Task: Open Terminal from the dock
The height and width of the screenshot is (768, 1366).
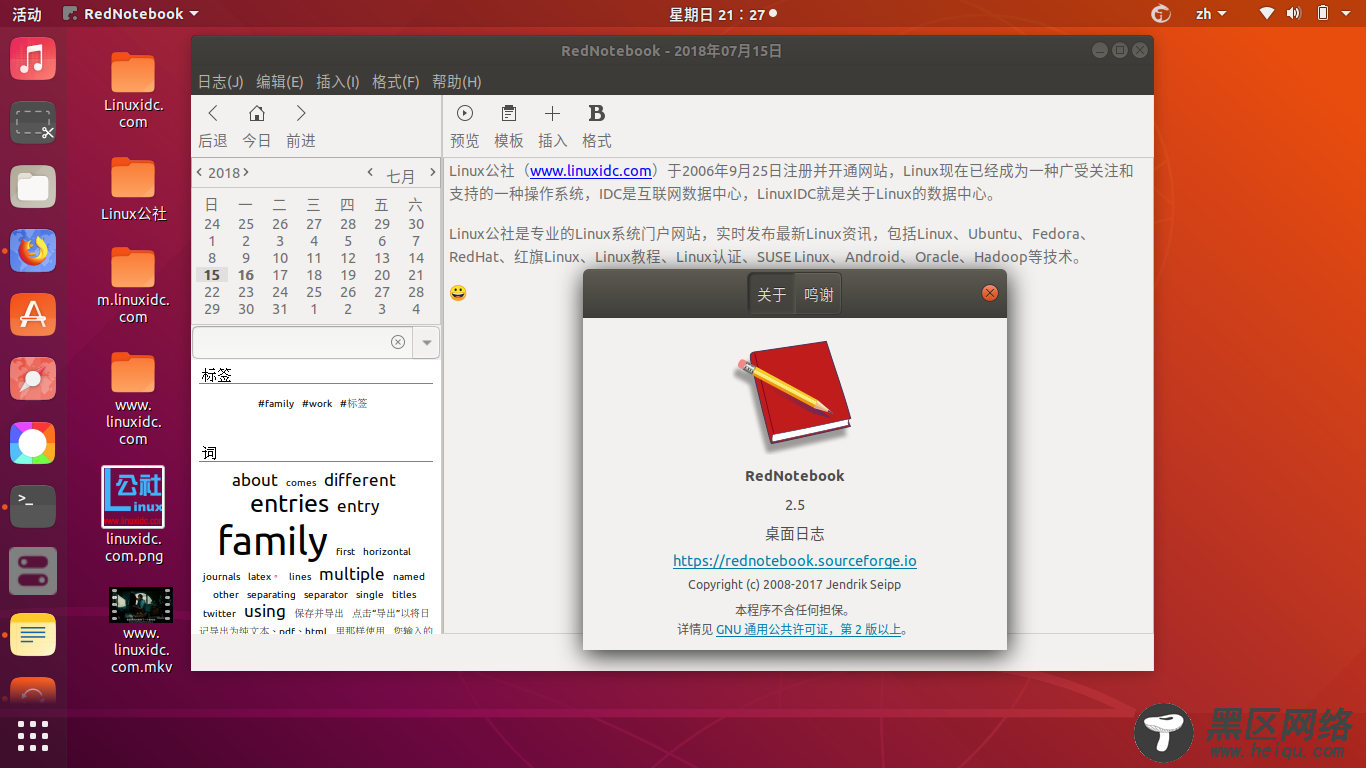Action: [33, 507]
